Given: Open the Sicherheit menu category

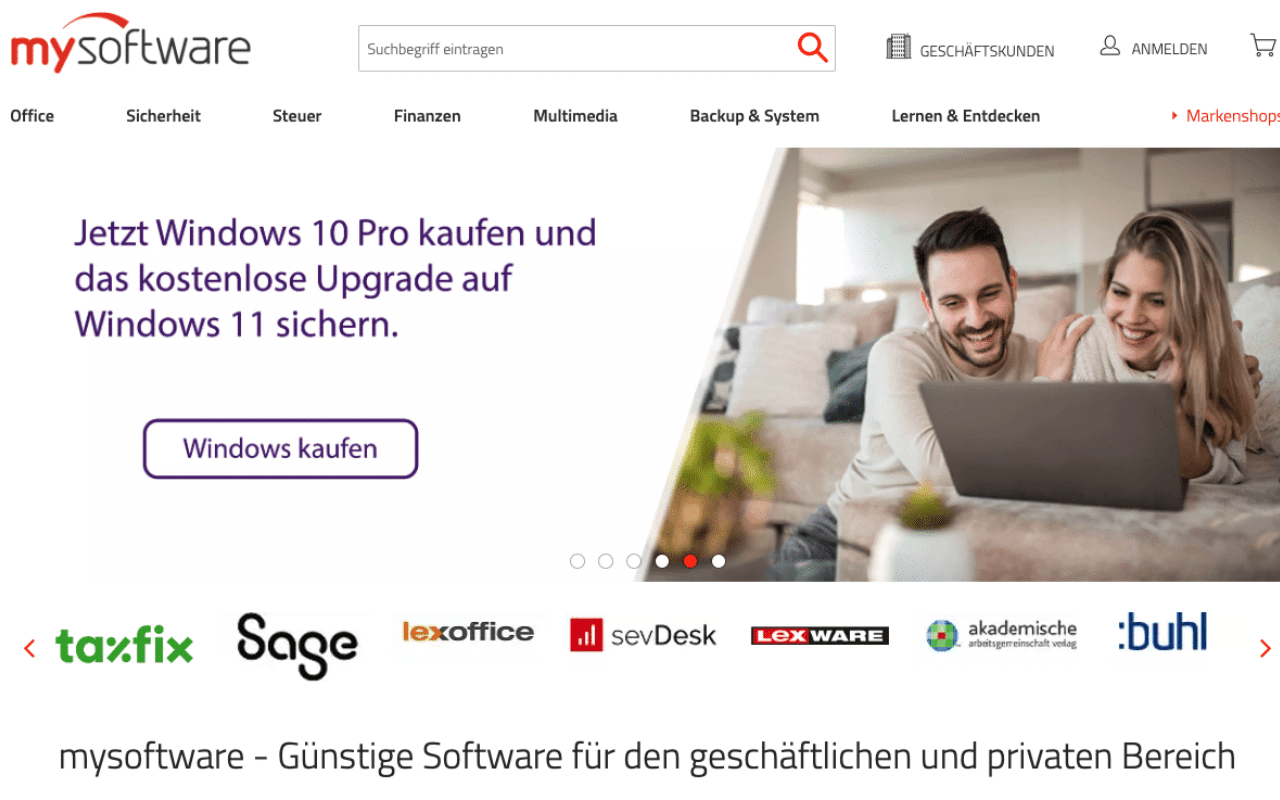Looking at the screenshot, I should 163,116.
